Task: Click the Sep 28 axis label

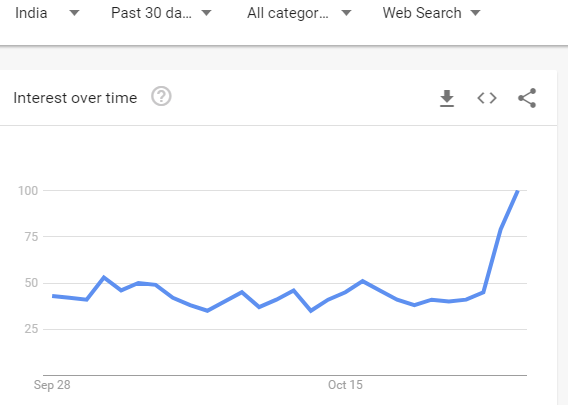Action: pyautogui.click(x=52, y=385)
